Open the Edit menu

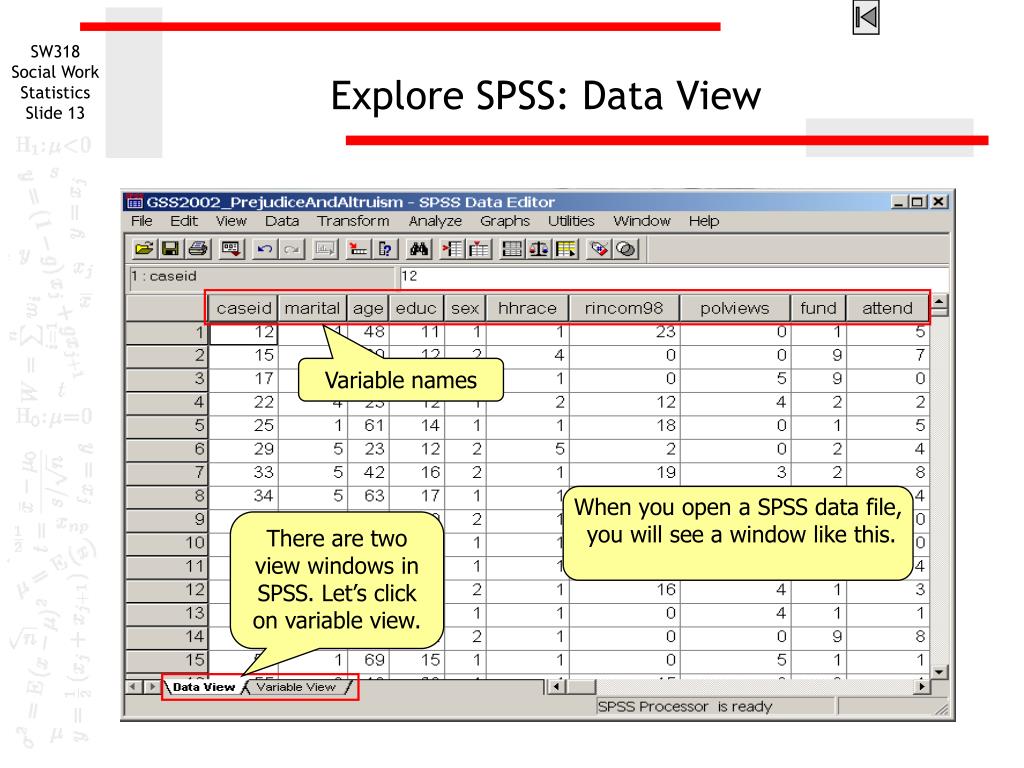(184, 221)
